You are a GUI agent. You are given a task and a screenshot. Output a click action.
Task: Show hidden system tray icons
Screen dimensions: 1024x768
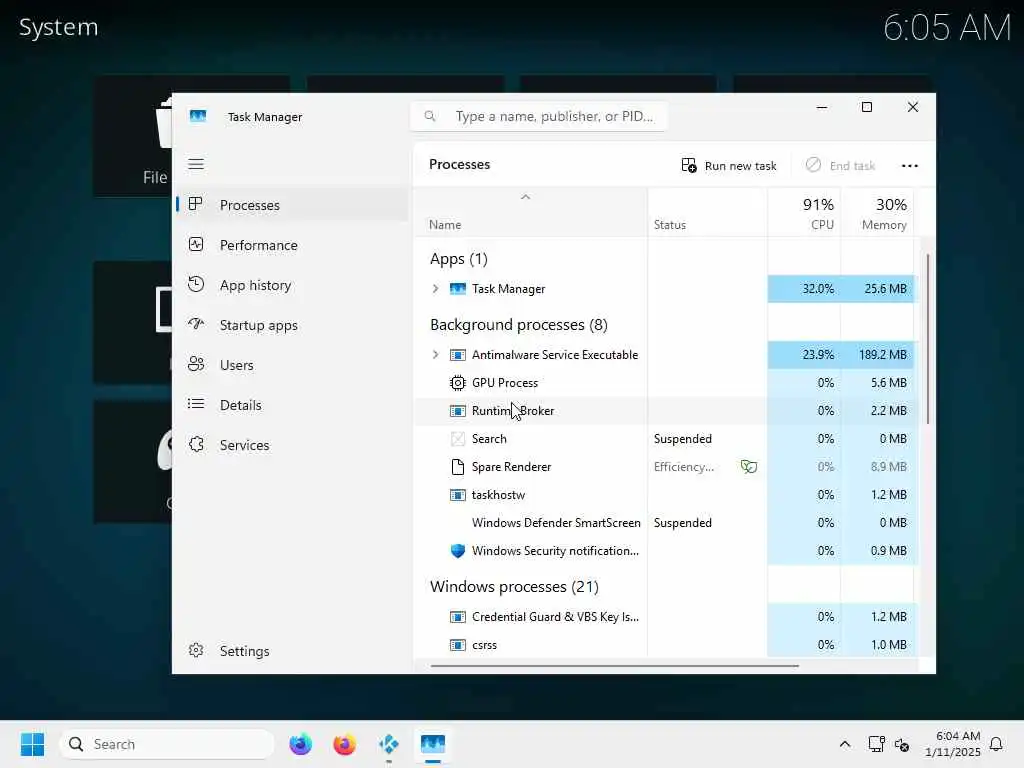844,744
